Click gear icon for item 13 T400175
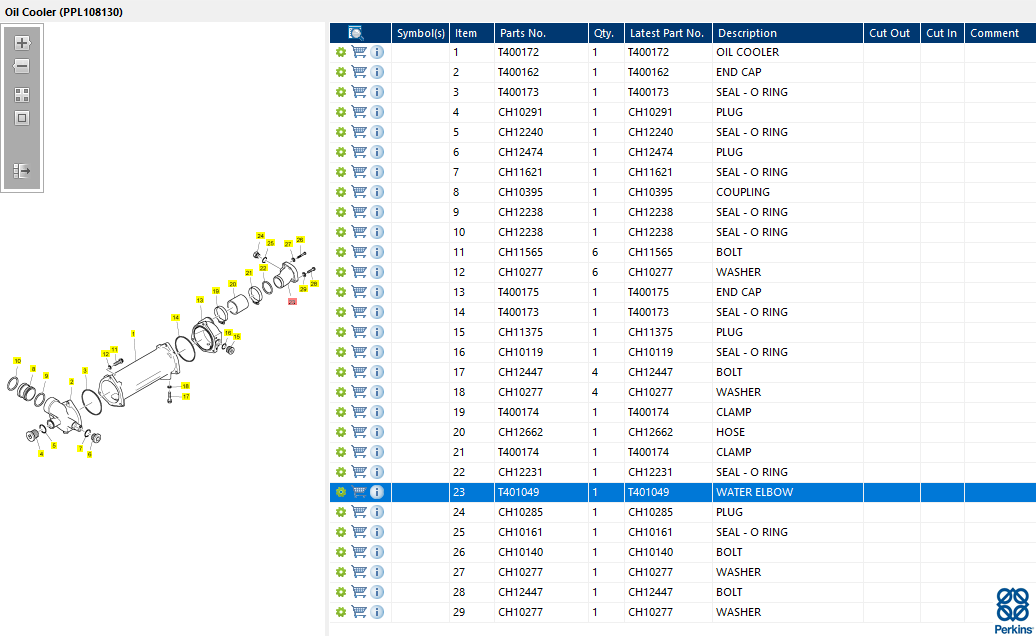The image size is (1036, 636). tap(341, 292)
